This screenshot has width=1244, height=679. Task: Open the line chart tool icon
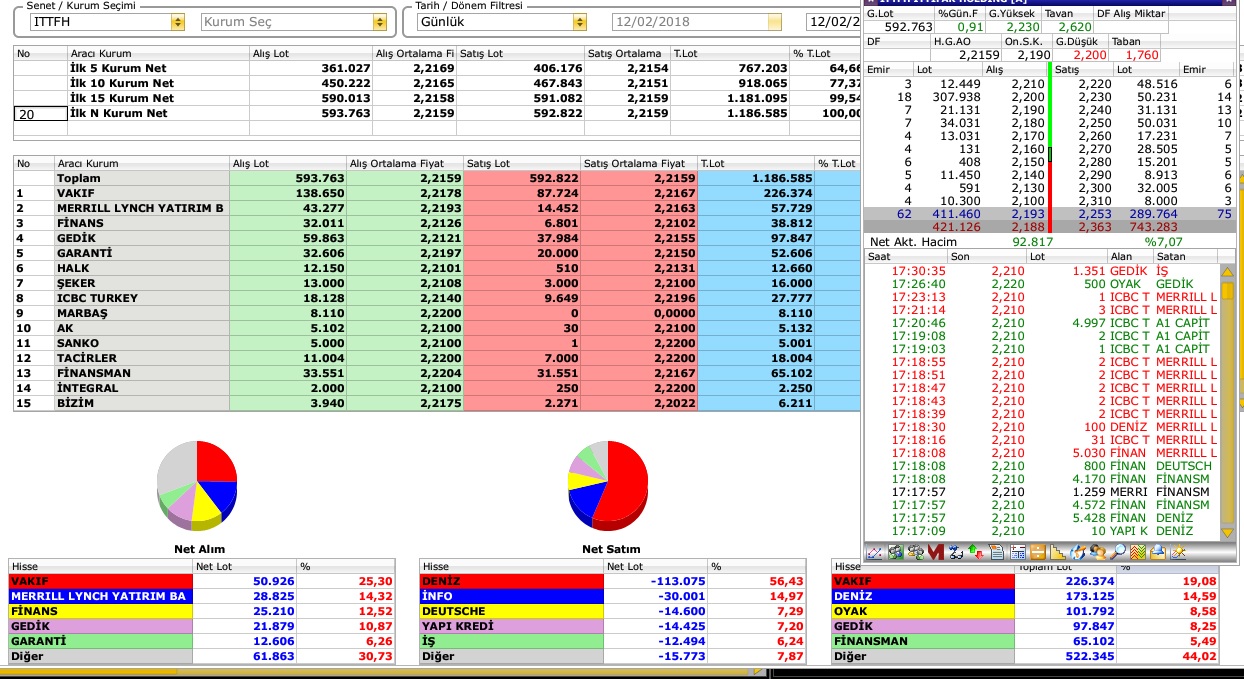875,552
